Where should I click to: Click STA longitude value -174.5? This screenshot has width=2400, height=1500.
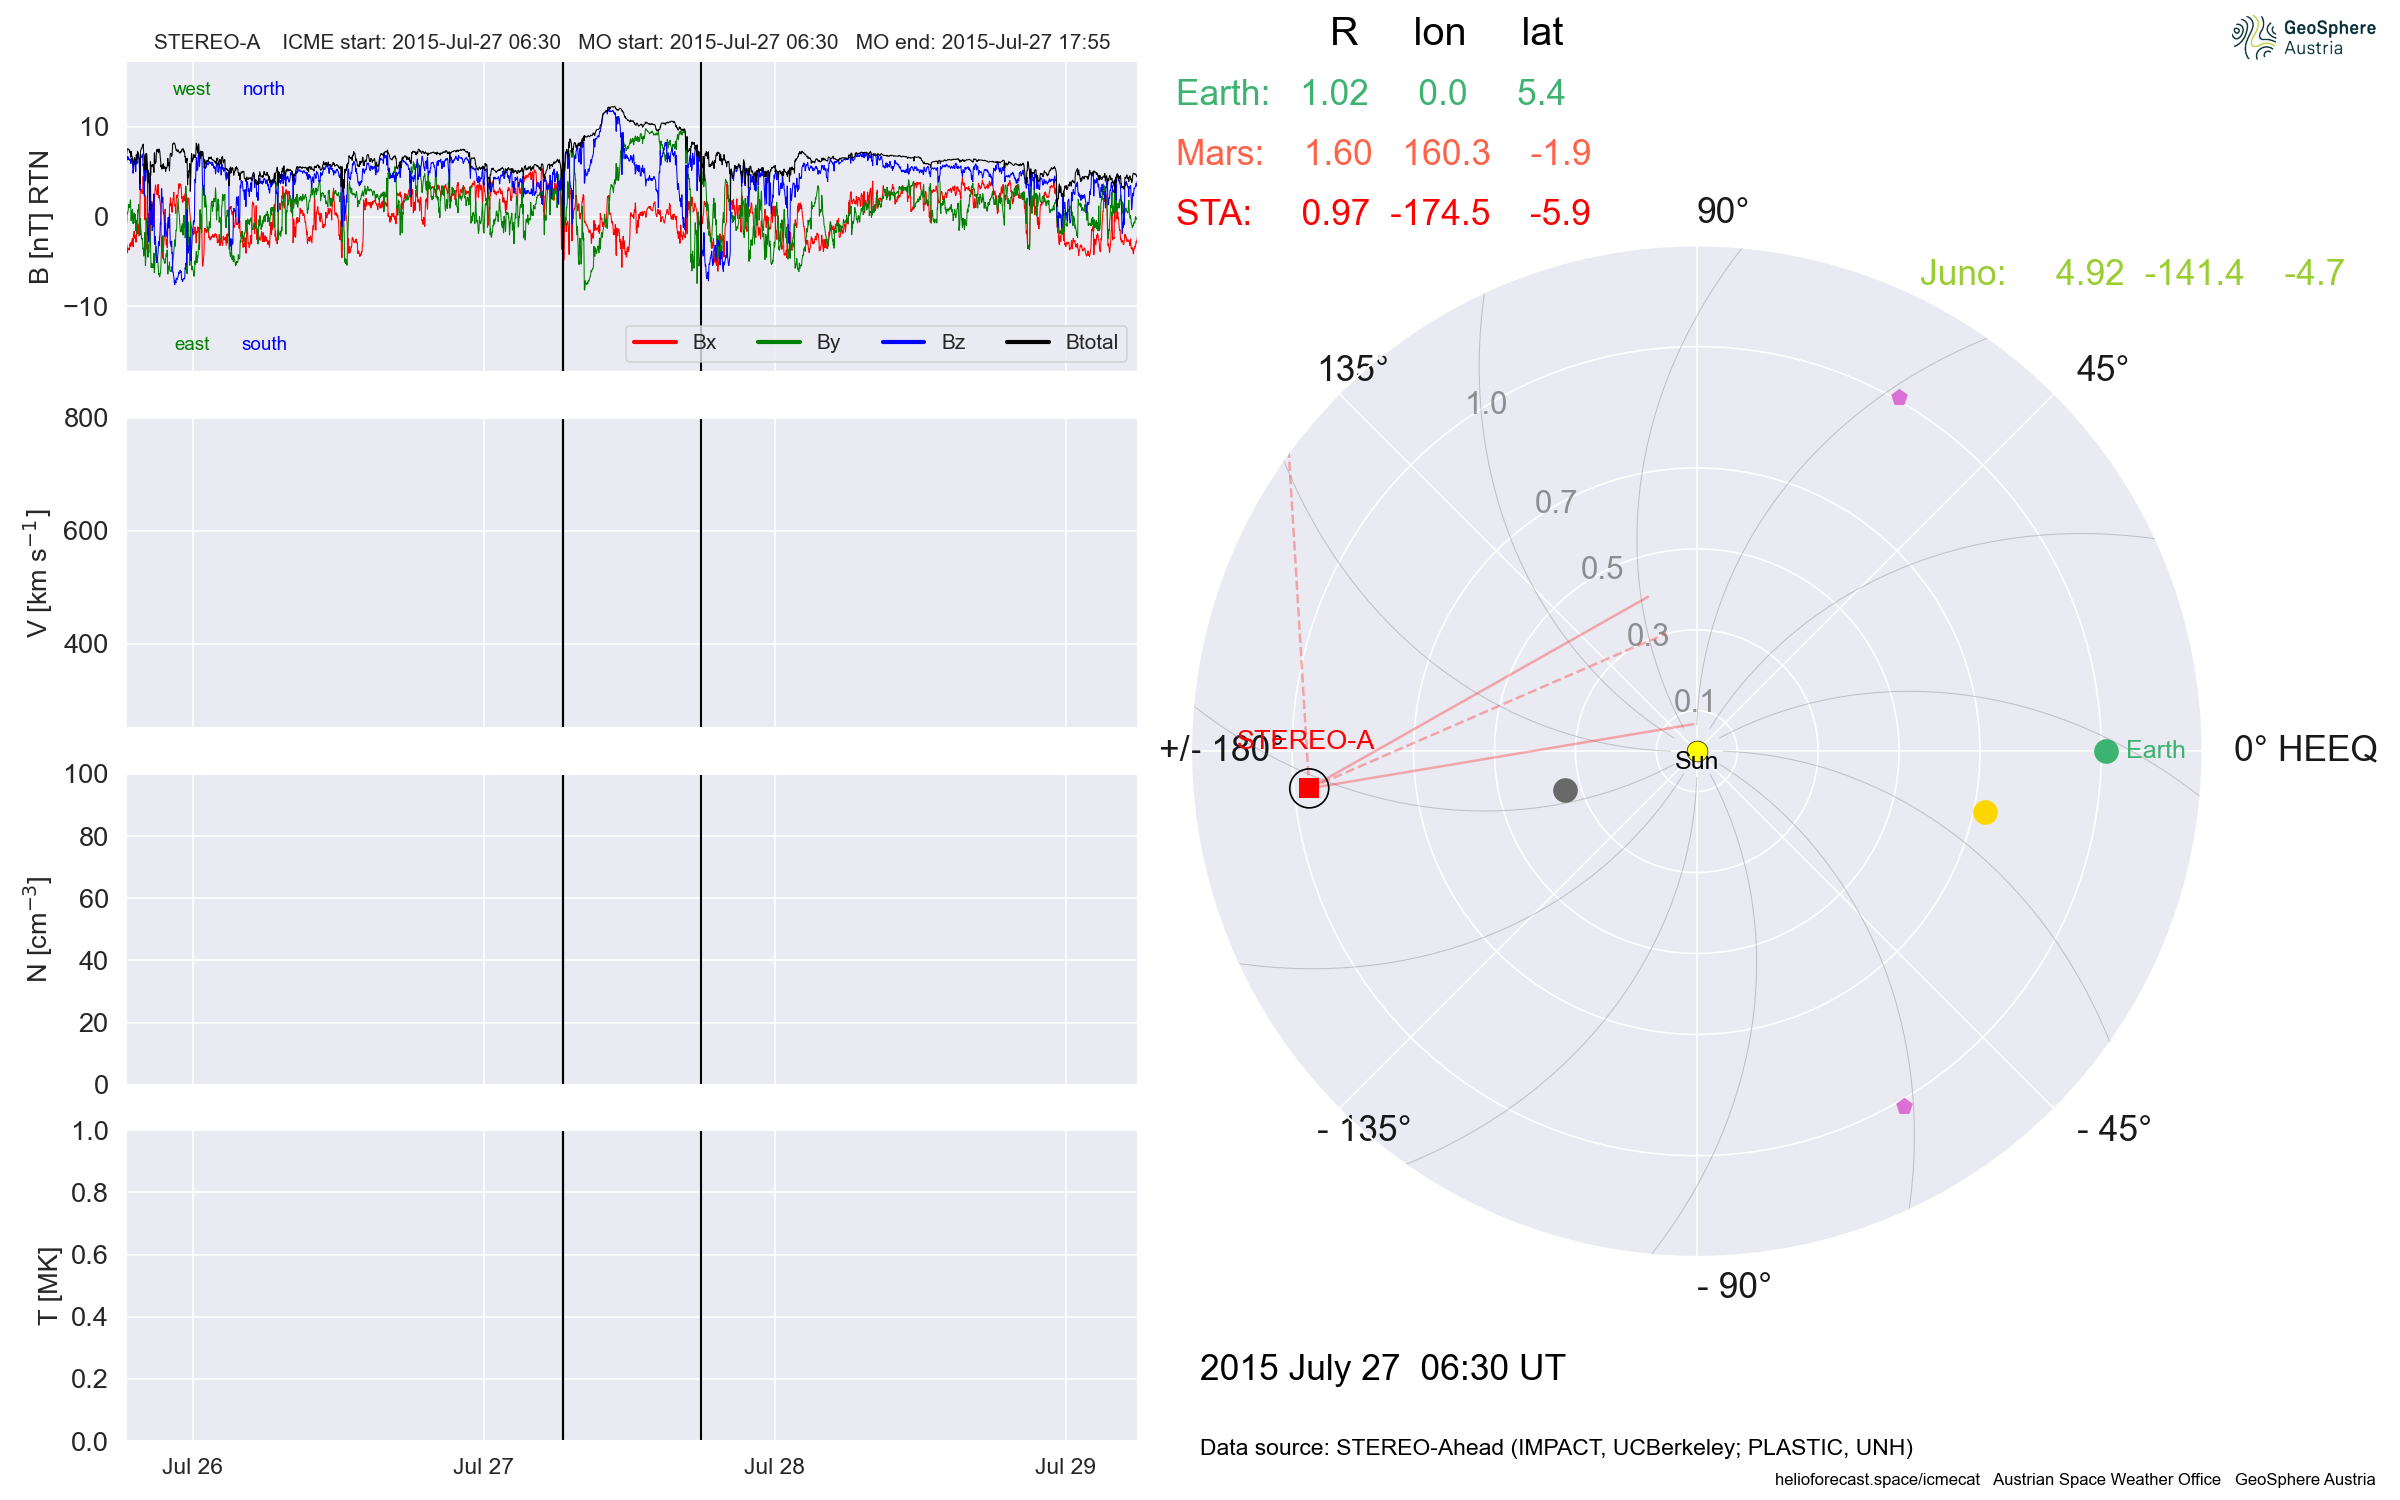pos(1440,213)
